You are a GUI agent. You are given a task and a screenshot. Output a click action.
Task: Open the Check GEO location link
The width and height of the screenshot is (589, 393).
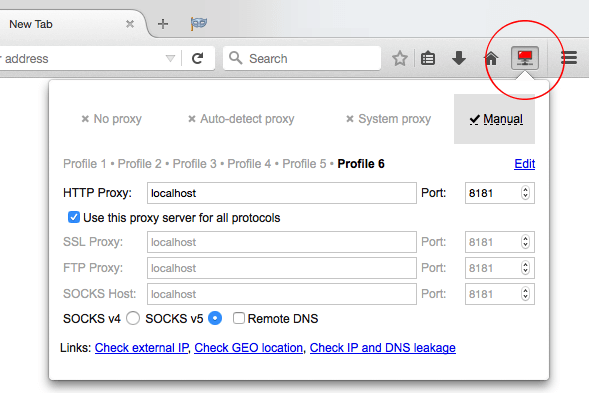pos(248,348)
